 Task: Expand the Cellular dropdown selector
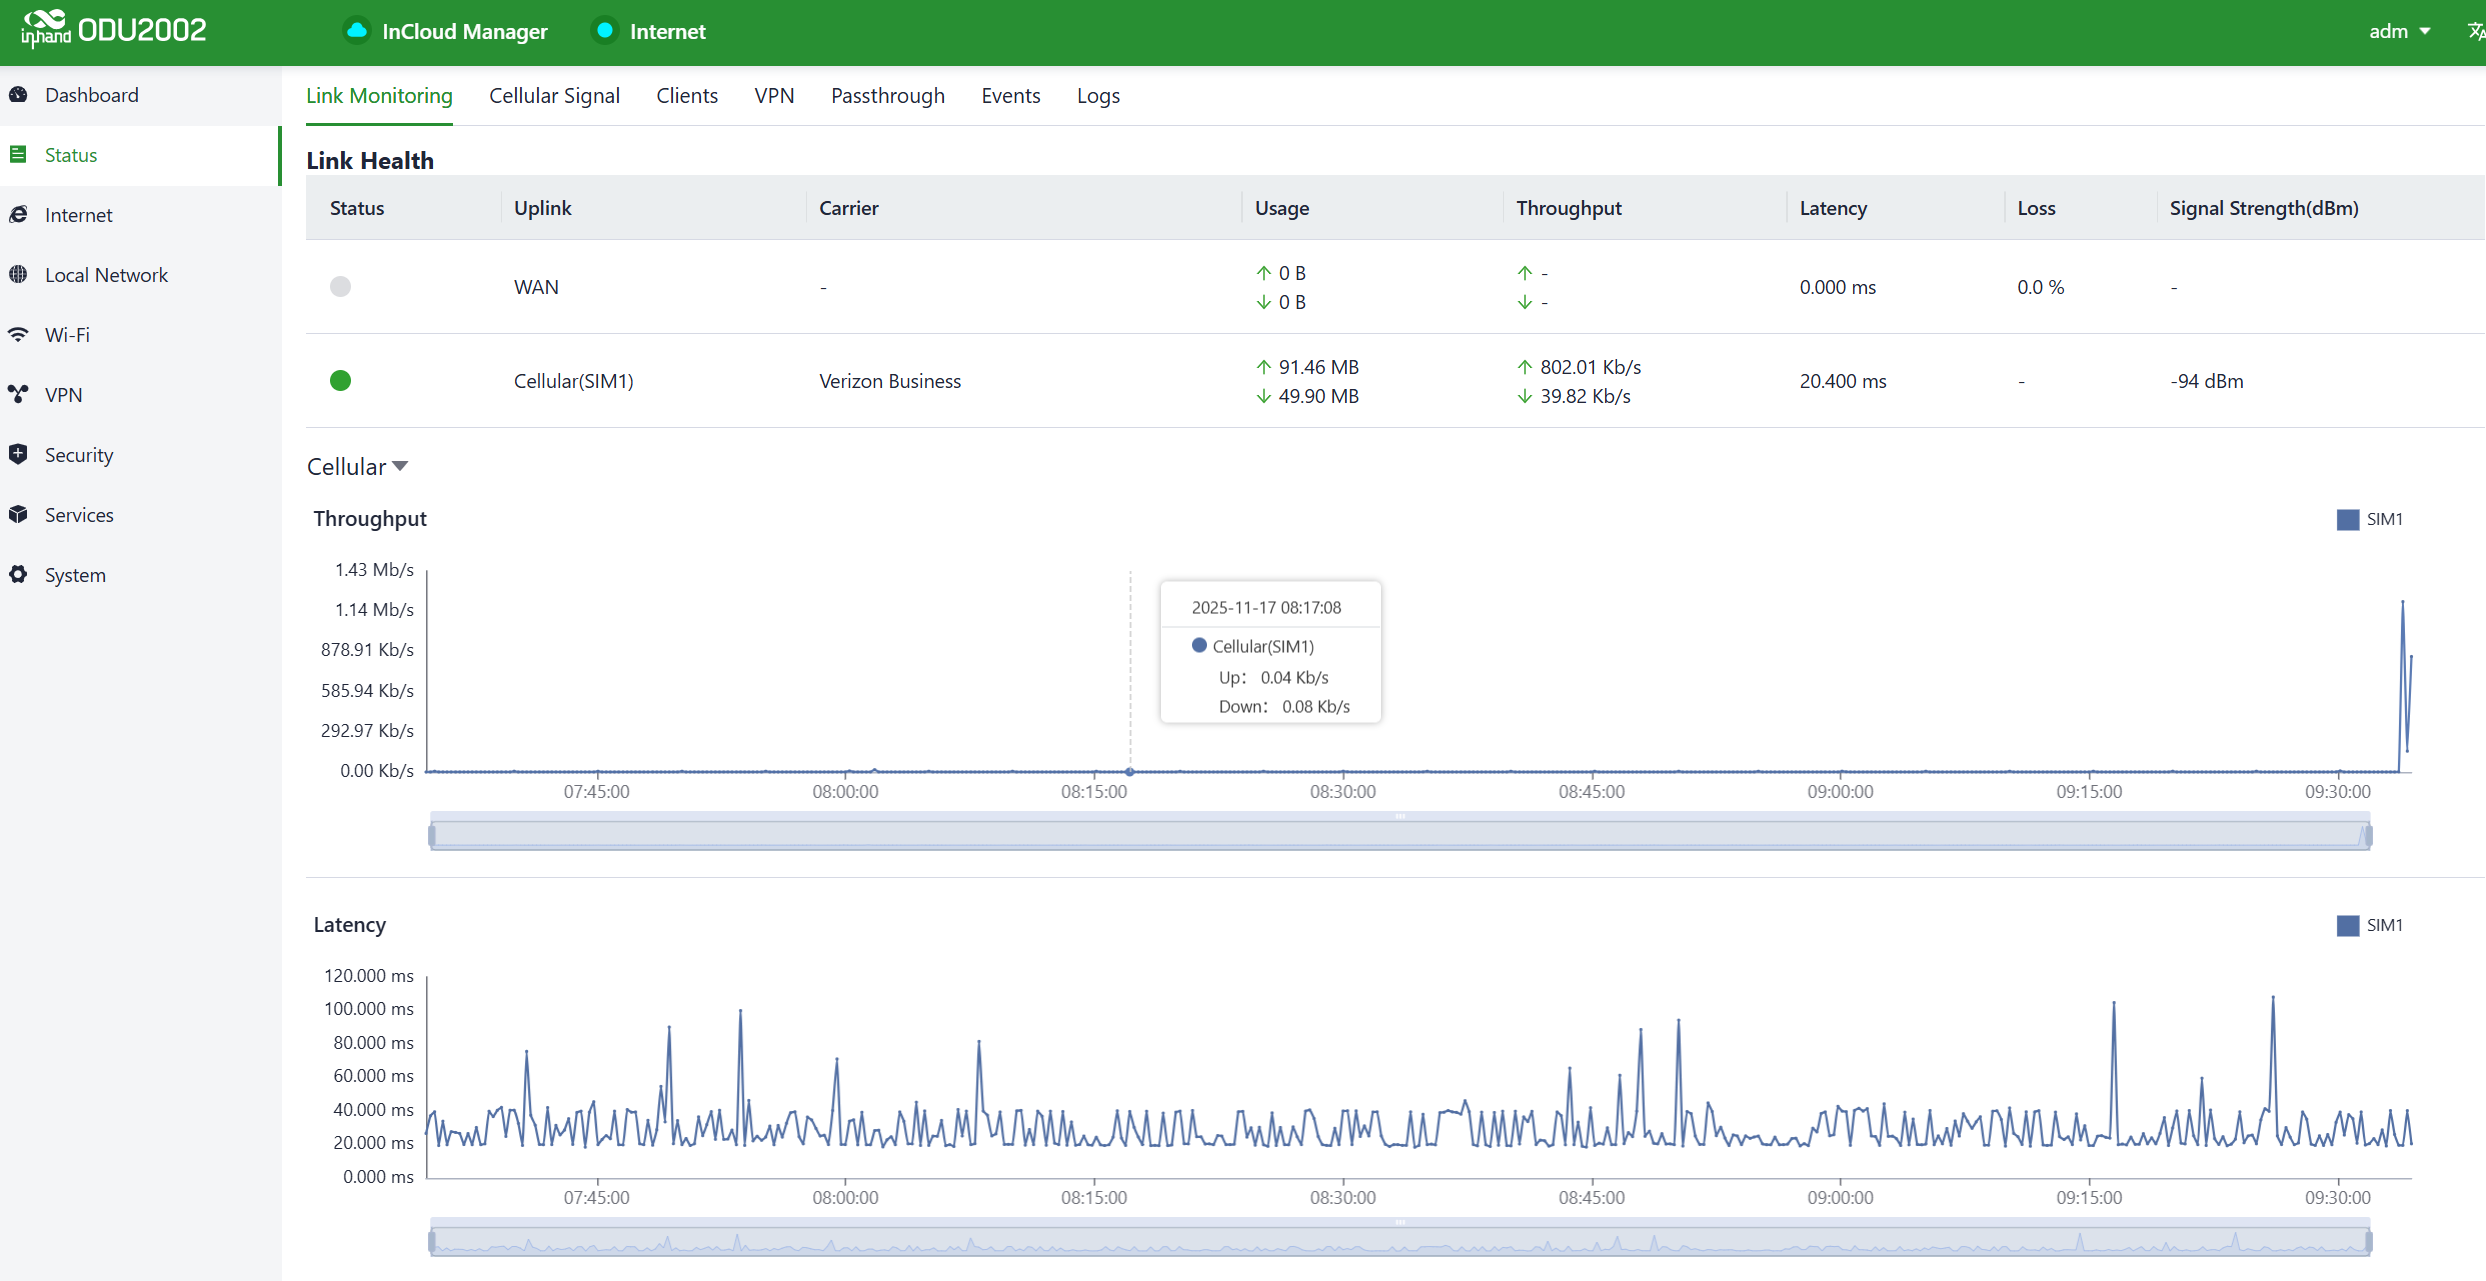[x=358, y=467]
